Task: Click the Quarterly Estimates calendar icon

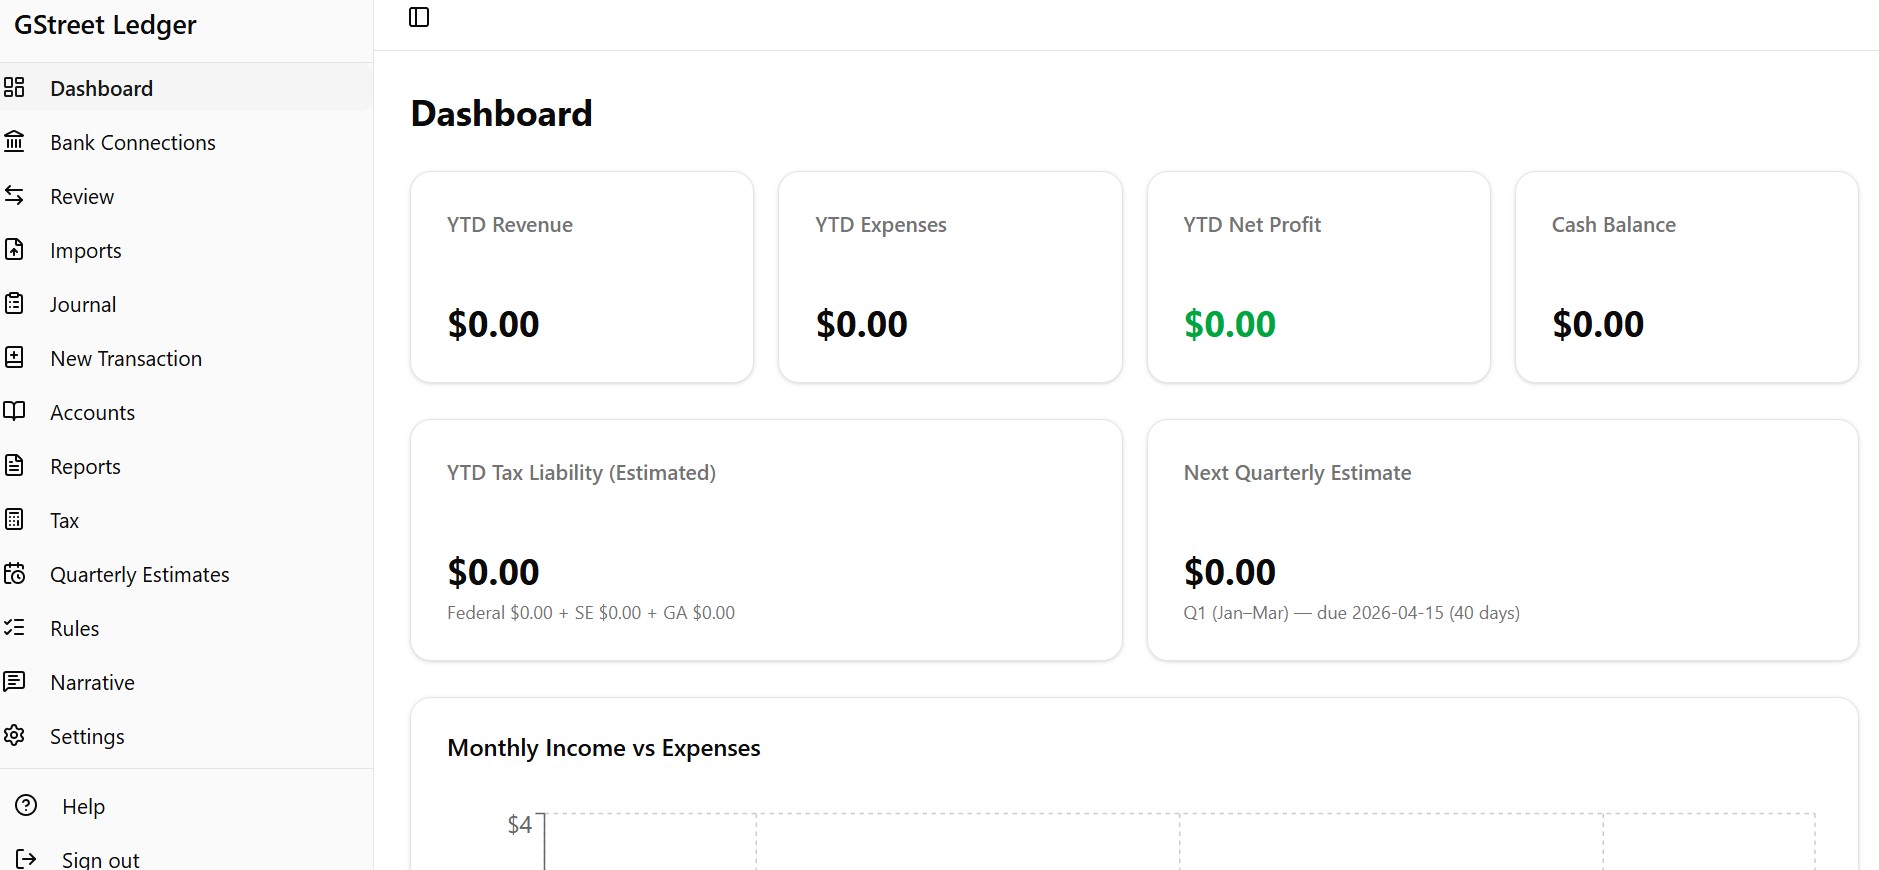Action: pyautogui.click(x=15, y=573)
